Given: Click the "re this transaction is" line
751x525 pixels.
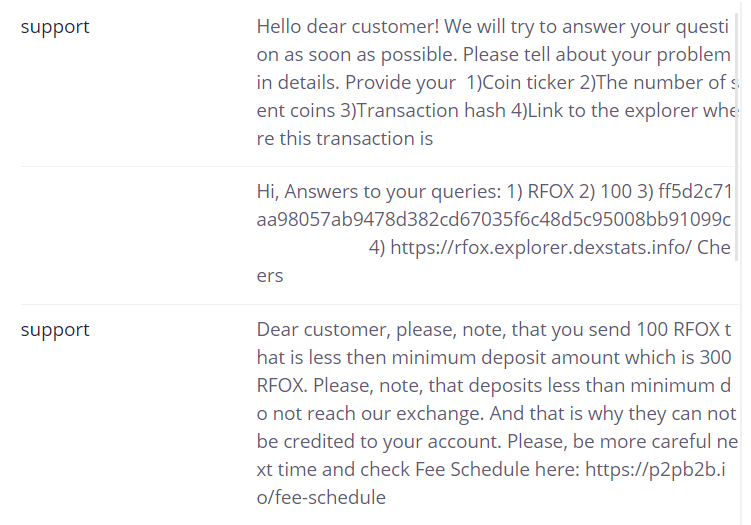Looking at the screenshot, I should tap(345, 139).
